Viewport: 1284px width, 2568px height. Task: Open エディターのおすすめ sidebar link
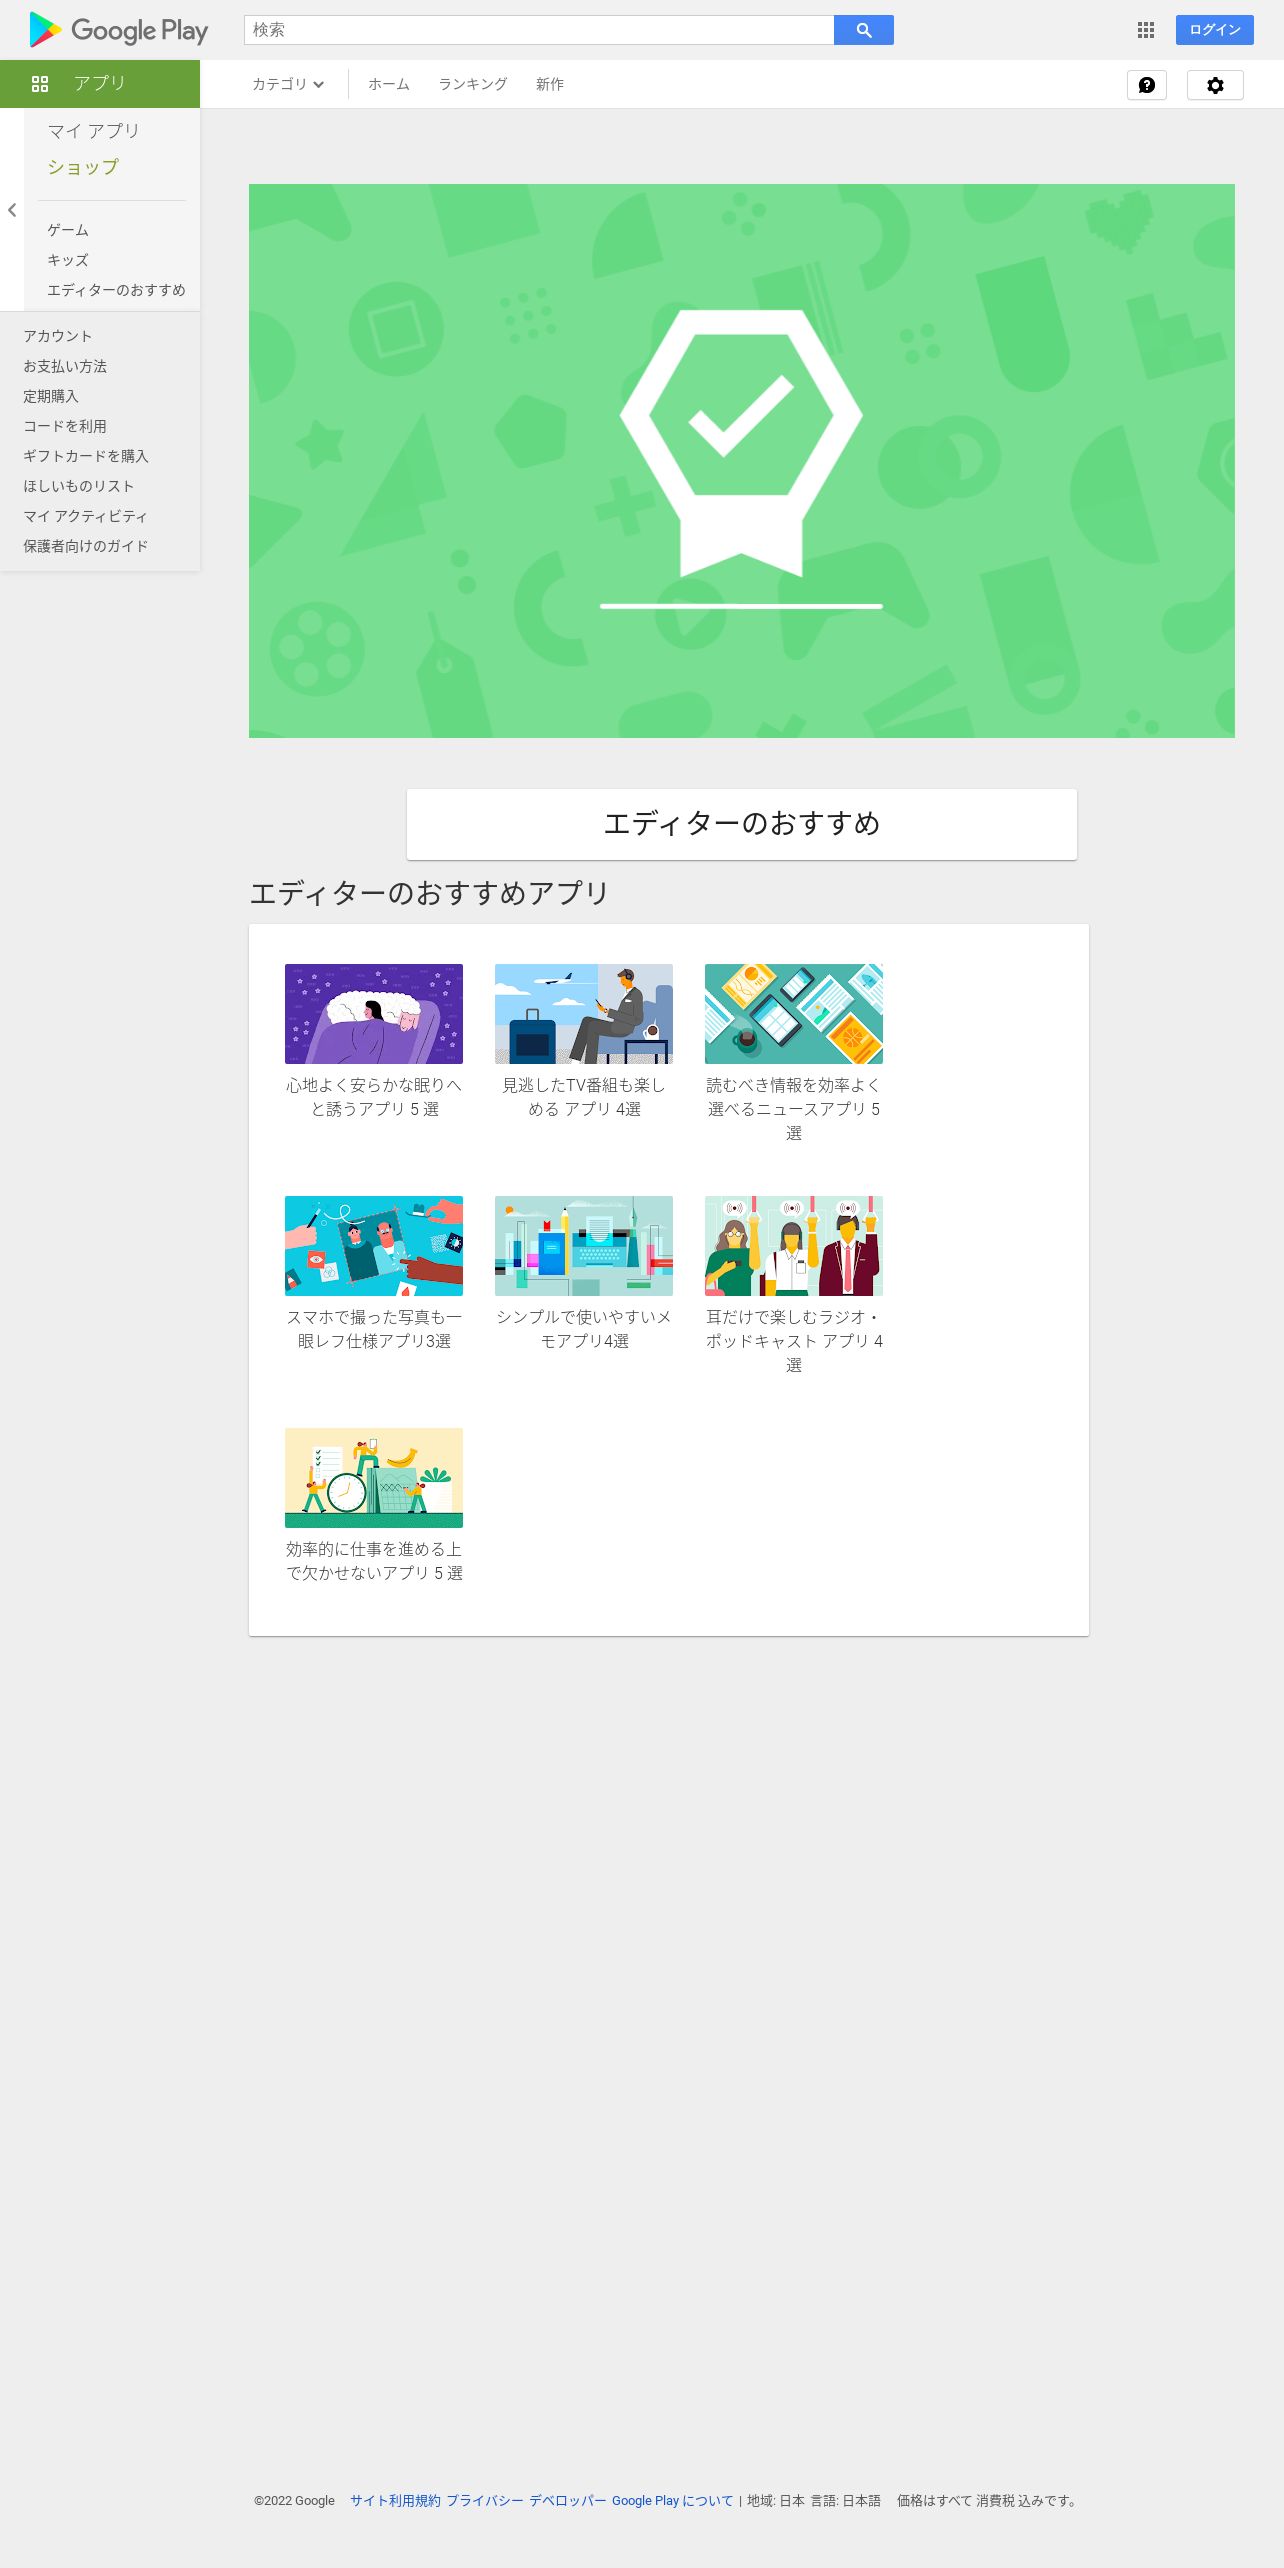coord(116,290)
